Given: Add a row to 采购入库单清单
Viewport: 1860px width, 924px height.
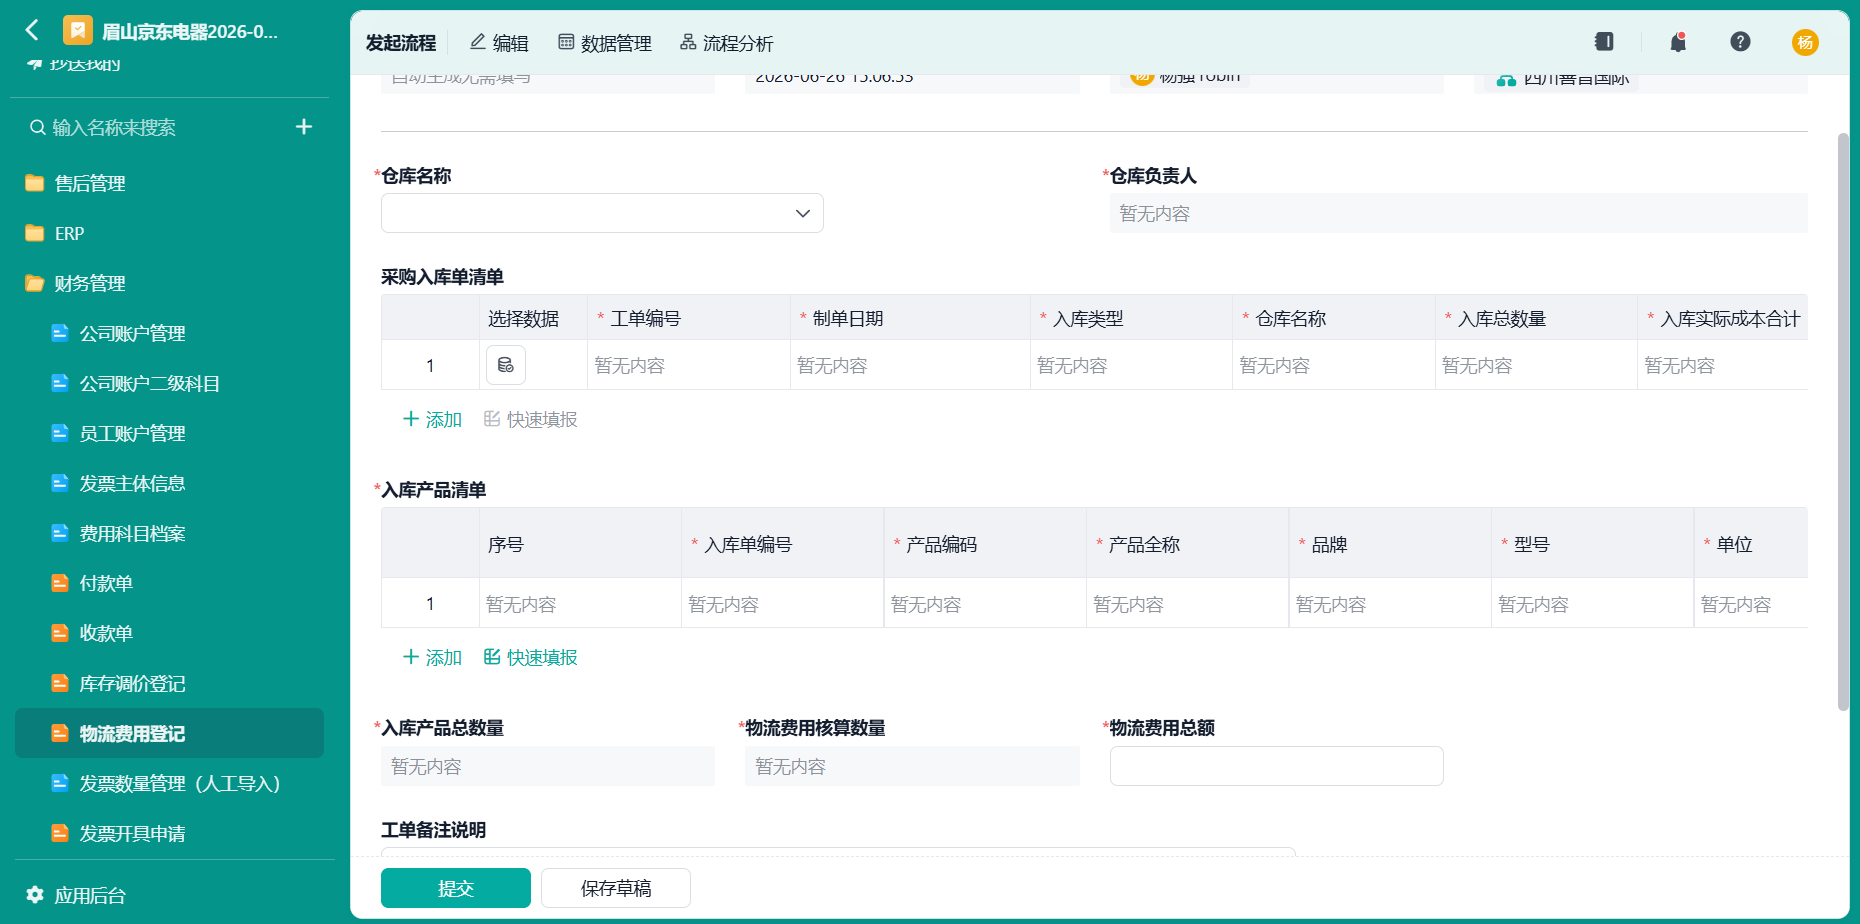Looking at the screenshot, I should (x=432, y=419).
